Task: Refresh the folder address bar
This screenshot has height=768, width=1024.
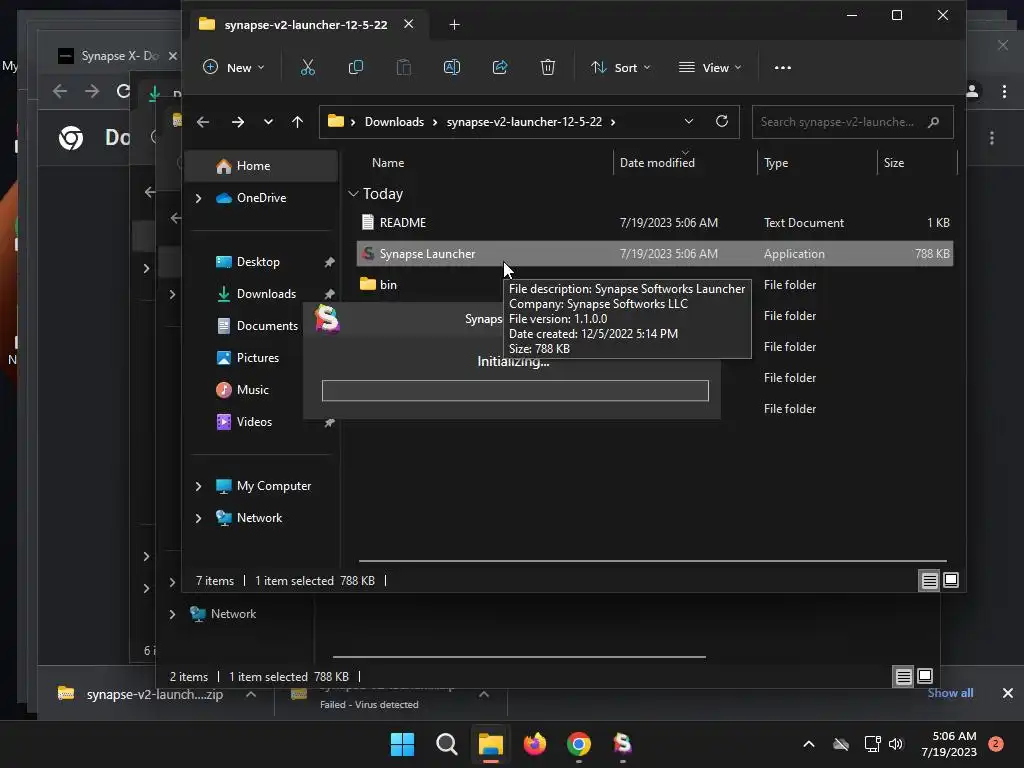Action: (722, 121)
